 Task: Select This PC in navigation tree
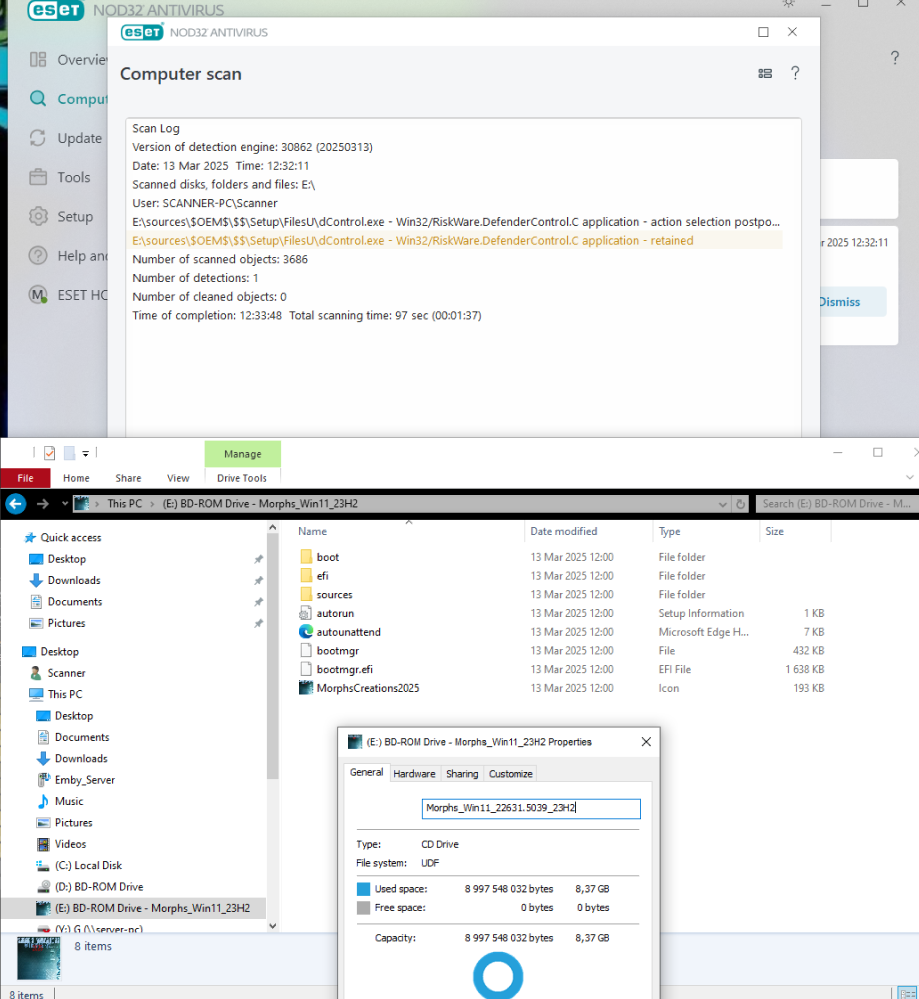pyautogui.click(x=64, y=694)
